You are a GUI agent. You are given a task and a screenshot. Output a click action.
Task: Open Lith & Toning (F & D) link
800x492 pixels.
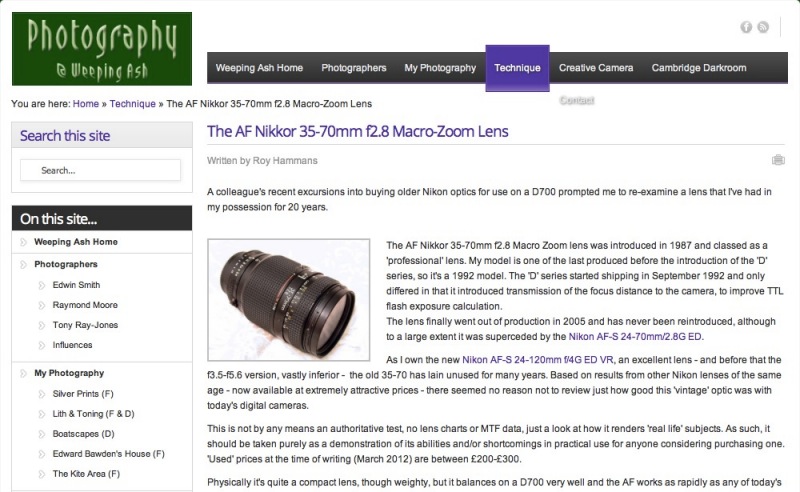point(93,413)
